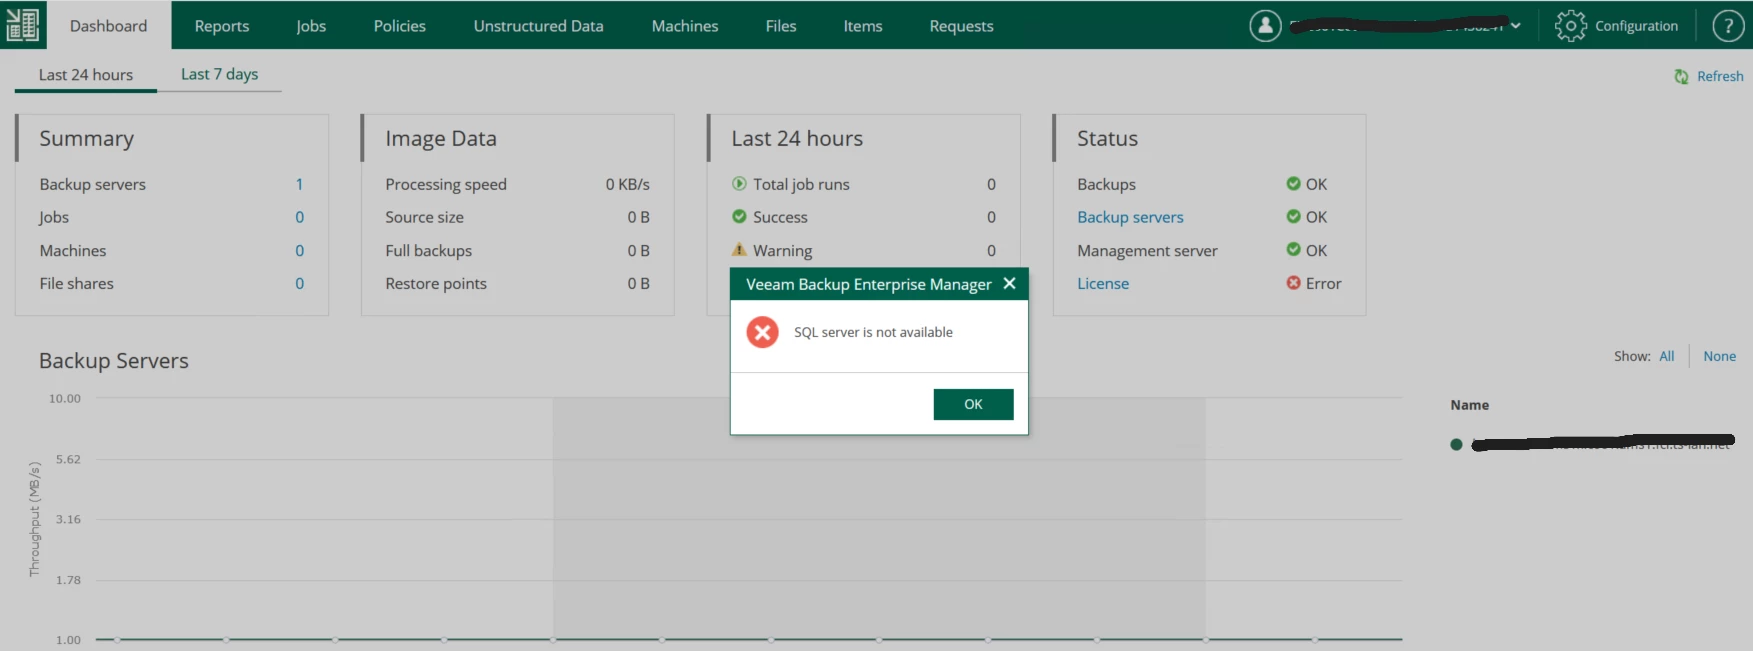Click the 'Source size' label
This screenshot has height=651, width=1753.
[424, 217]
